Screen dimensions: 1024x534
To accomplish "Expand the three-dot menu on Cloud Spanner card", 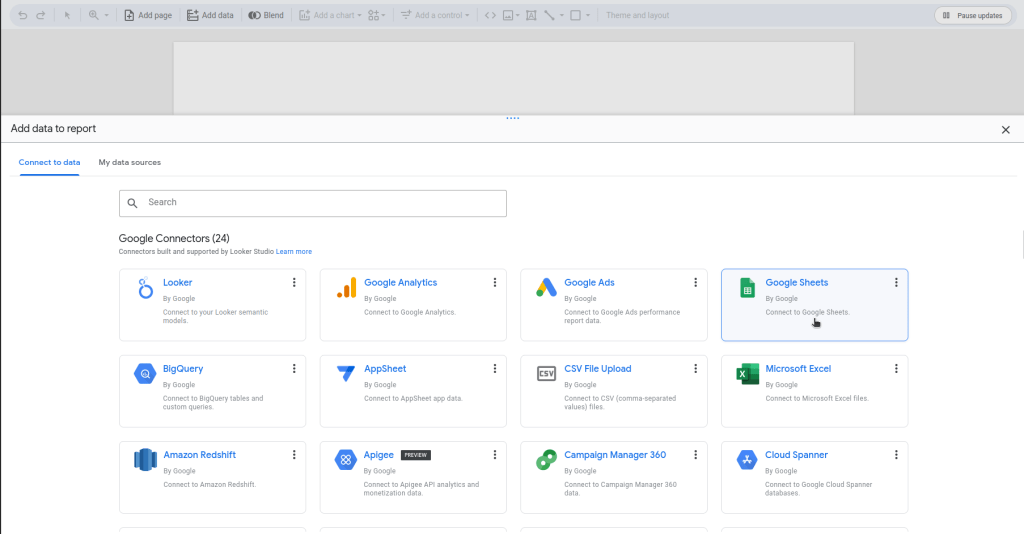I will point(896,455).
